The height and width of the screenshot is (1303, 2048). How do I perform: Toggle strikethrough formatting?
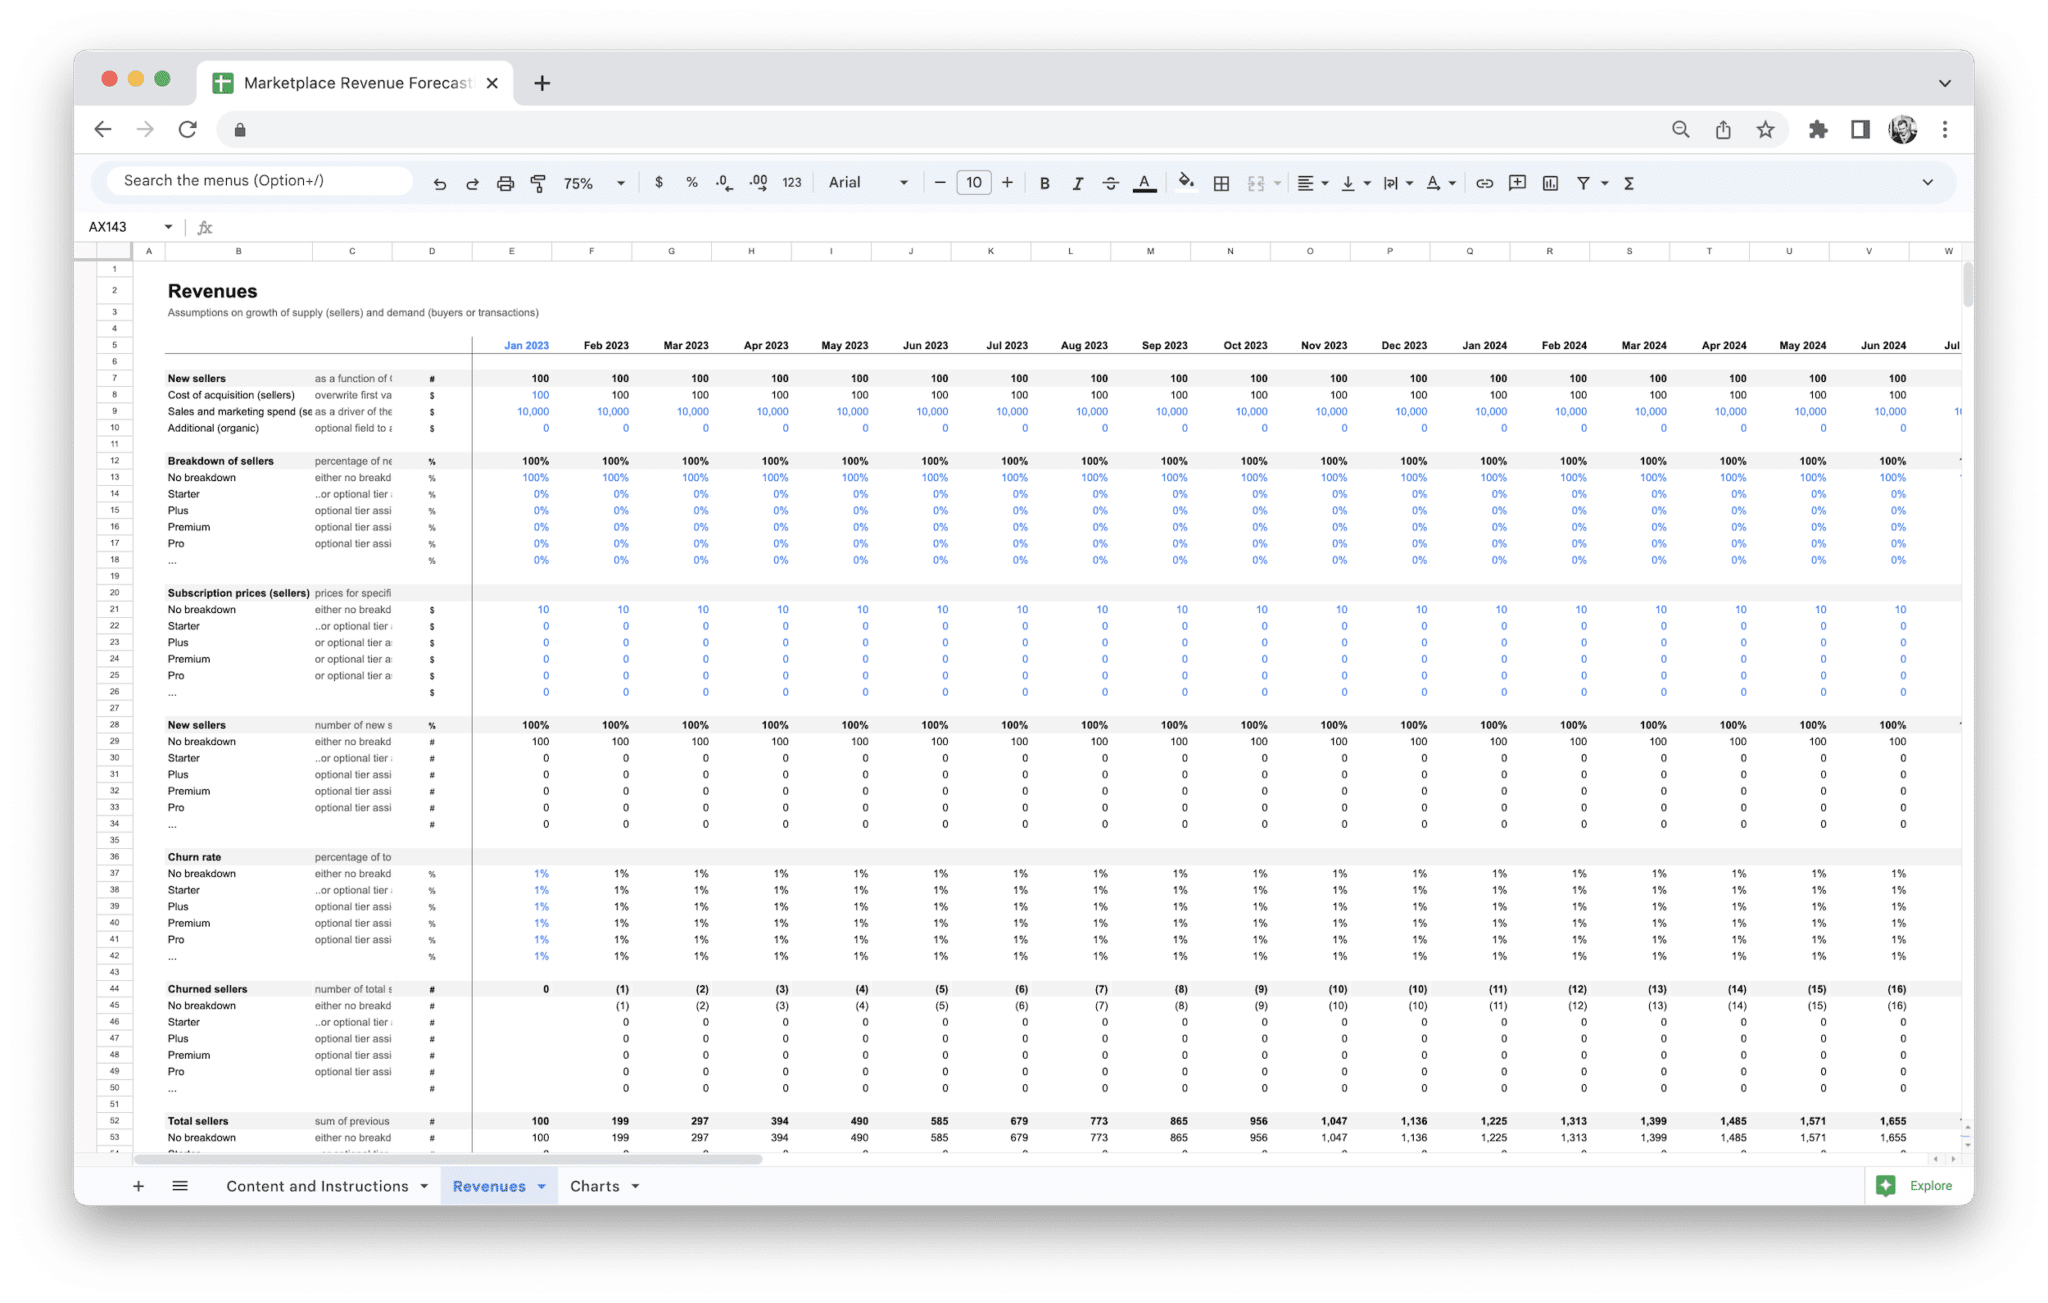tap(1111, 183)
